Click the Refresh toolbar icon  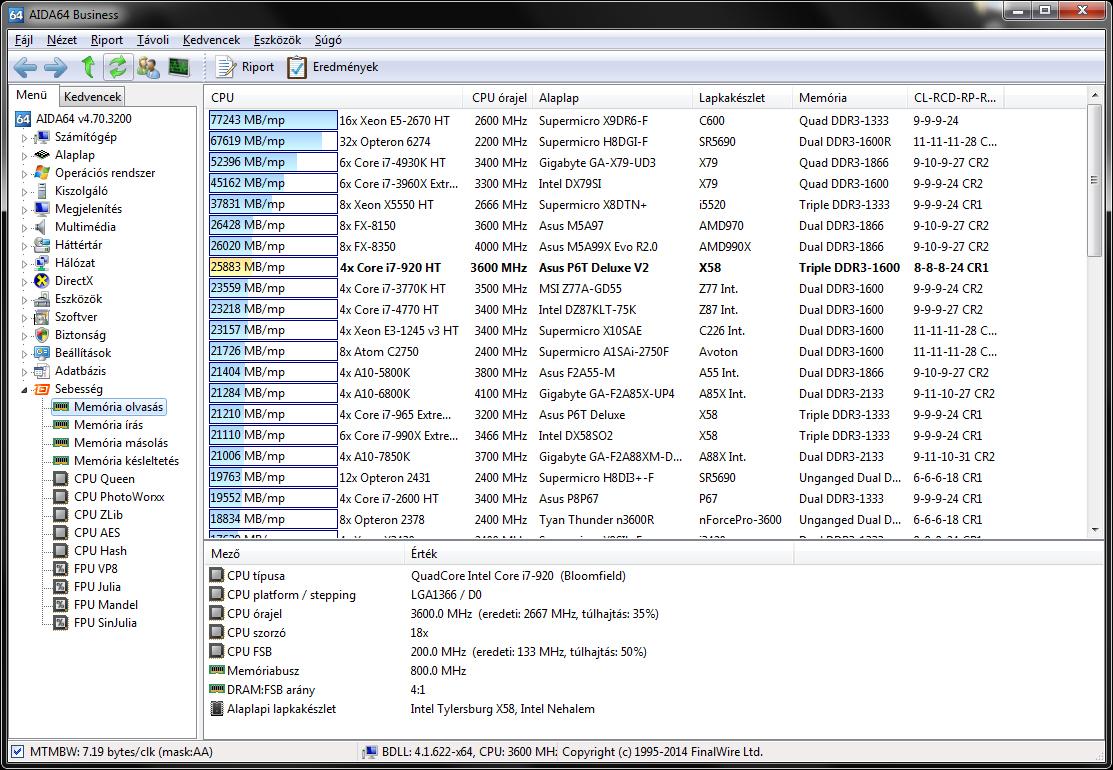(x=117, y=67)
